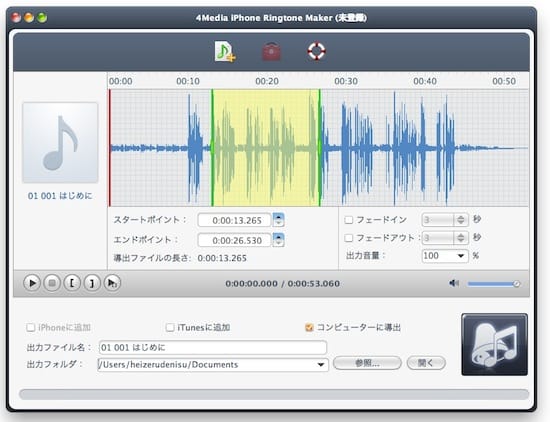Click the yellow minimize window button
This screenshot has height=422, width=550.
(29, 18)
